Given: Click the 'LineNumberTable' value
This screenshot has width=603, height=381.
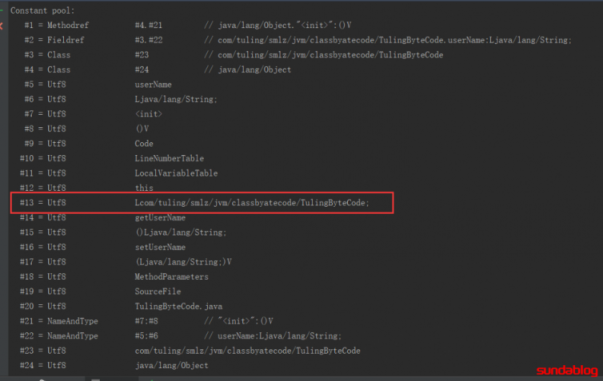Looking at the screenshot, I should [x=169, y=158].
